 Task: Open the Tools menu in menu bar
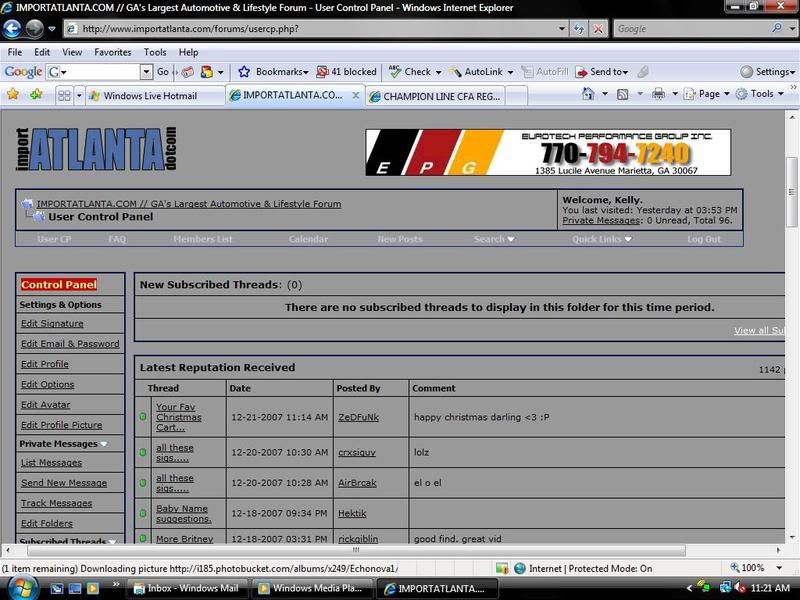tap(155, 52)
